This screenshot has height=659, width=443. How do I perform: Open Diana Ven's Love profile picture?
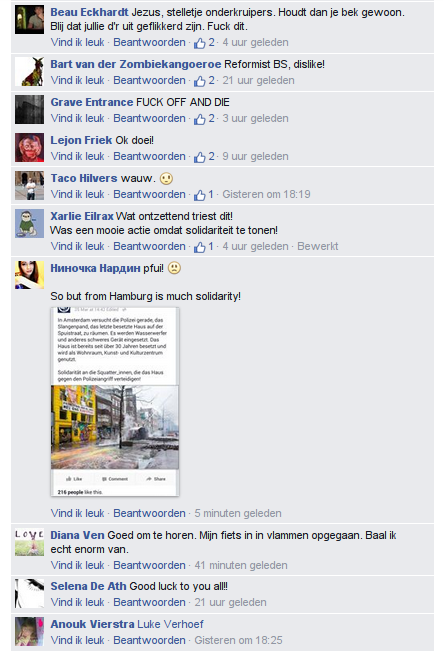pos(29,542)
